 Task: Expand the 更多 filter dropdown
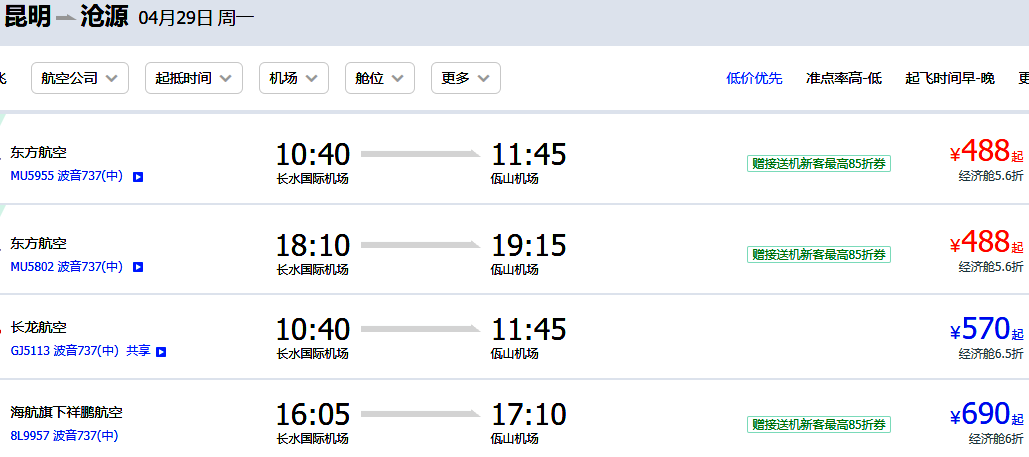(x=466, y=78)
